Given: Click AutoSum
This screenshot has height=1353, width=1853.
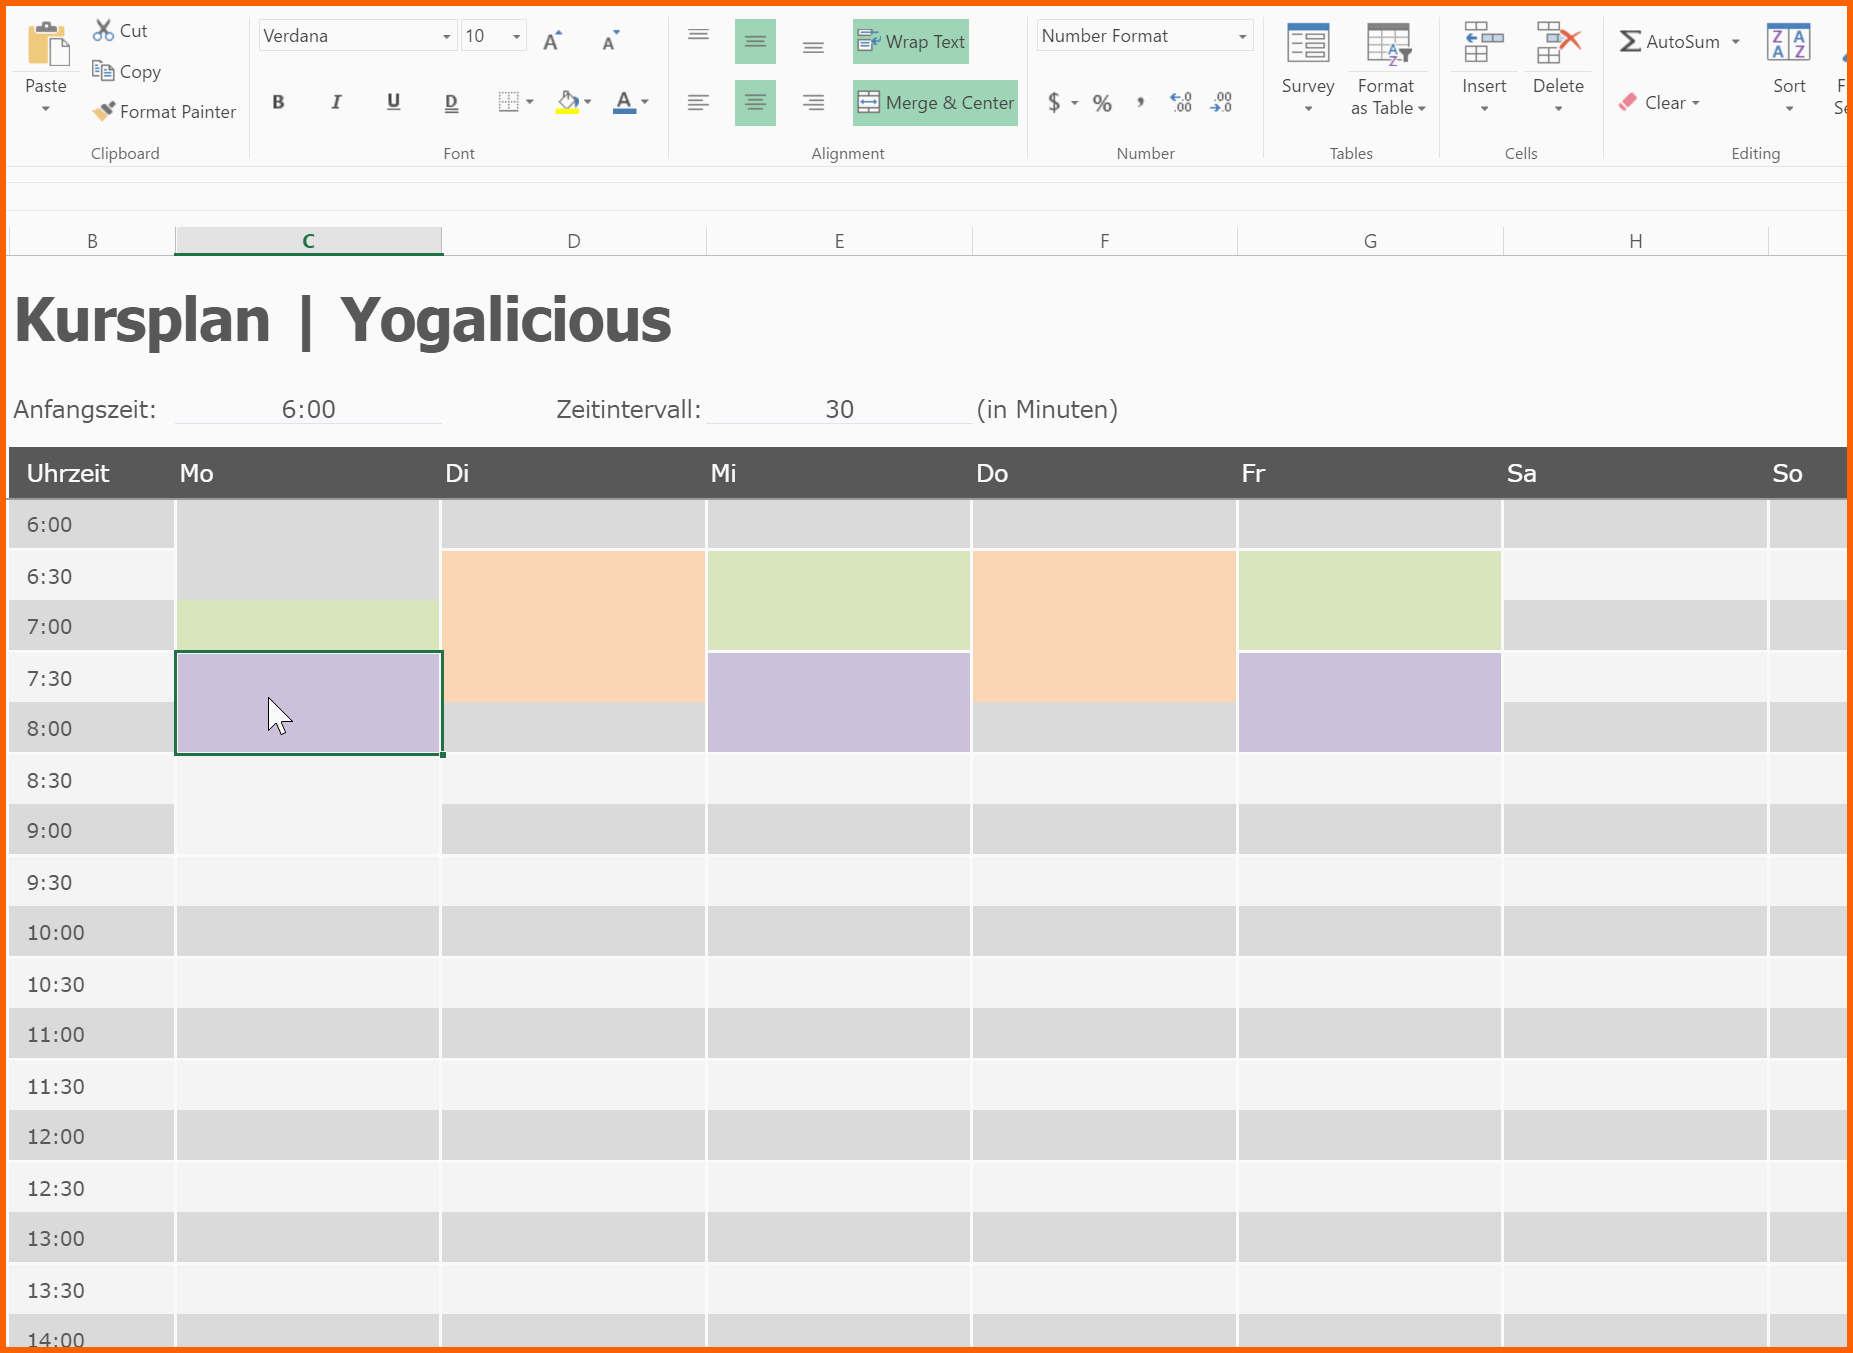Looking at the screenshot, I should (1669, 42).
